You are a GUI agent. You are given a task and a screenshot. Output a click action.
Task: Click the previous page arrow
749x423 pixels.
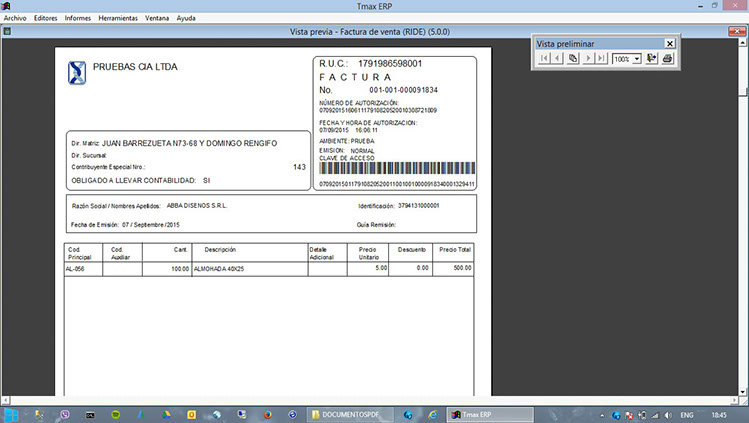pyautogui.click(x=558, y=59)
